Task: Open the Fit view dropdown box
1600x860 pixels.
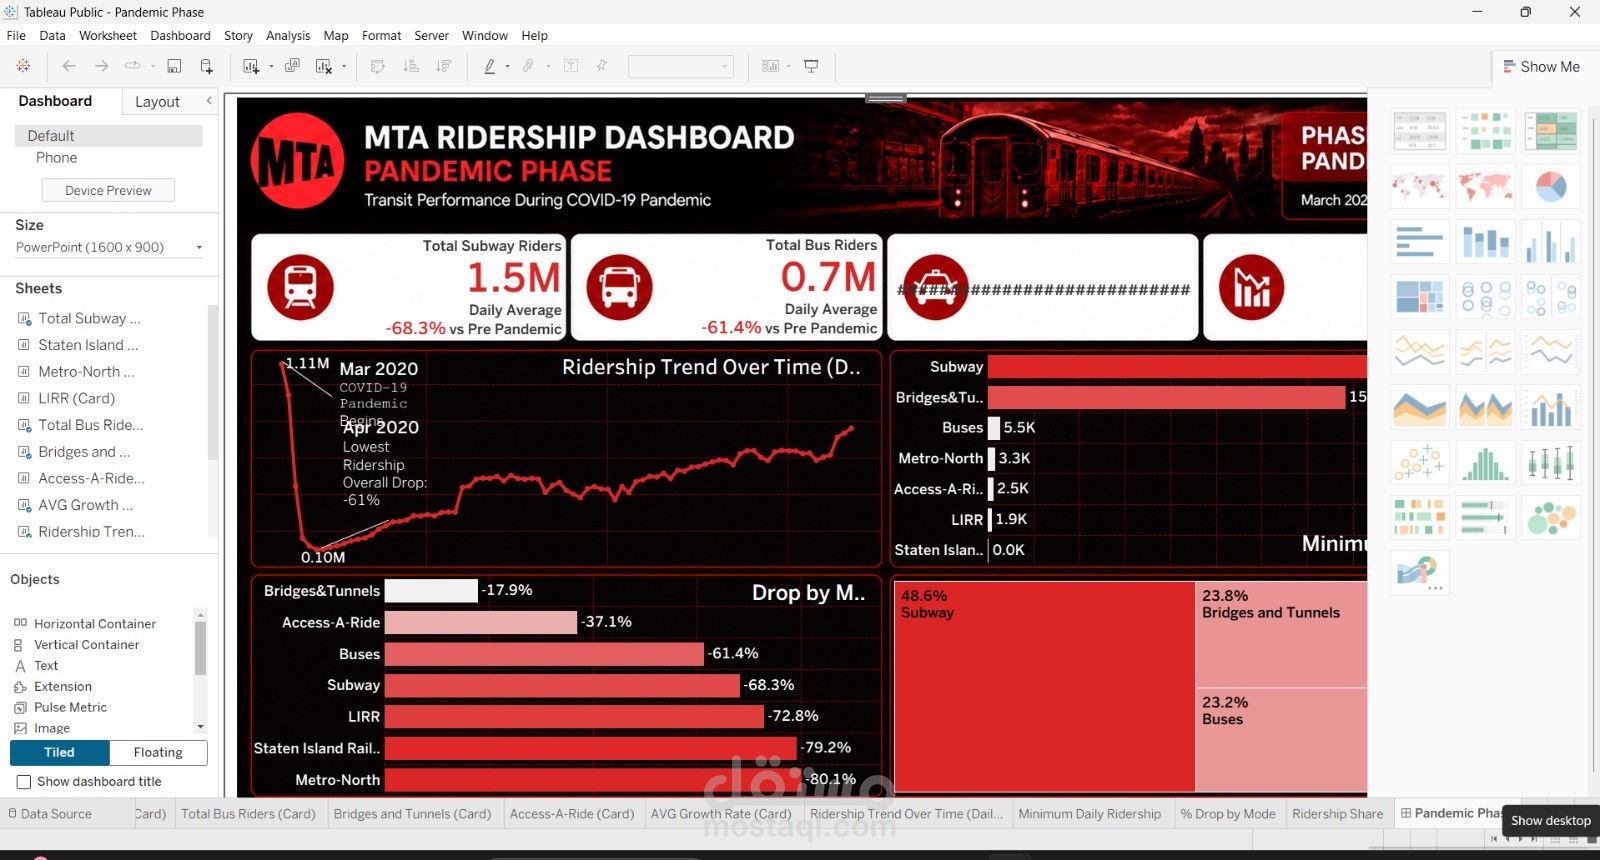Action: pos(681,67)
